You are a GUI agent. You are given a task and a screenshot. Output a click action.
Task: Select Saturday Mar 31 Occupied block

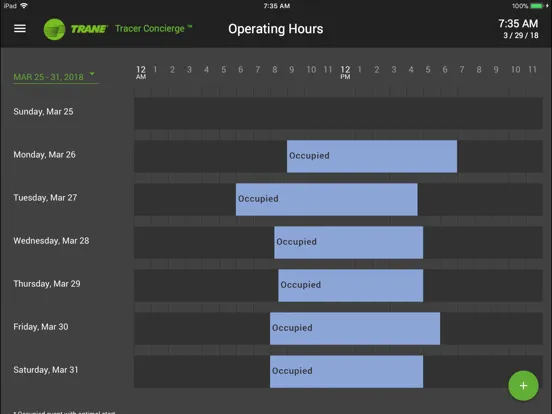[346, 372]
